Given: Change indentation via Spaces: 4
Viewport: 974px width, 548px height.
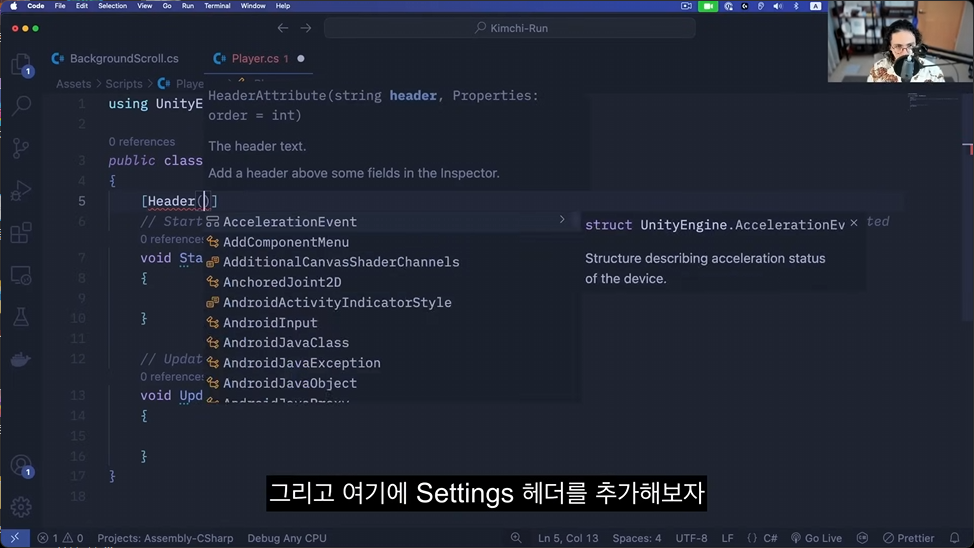Looking at the screenshot, I should [x=637, y=538].
